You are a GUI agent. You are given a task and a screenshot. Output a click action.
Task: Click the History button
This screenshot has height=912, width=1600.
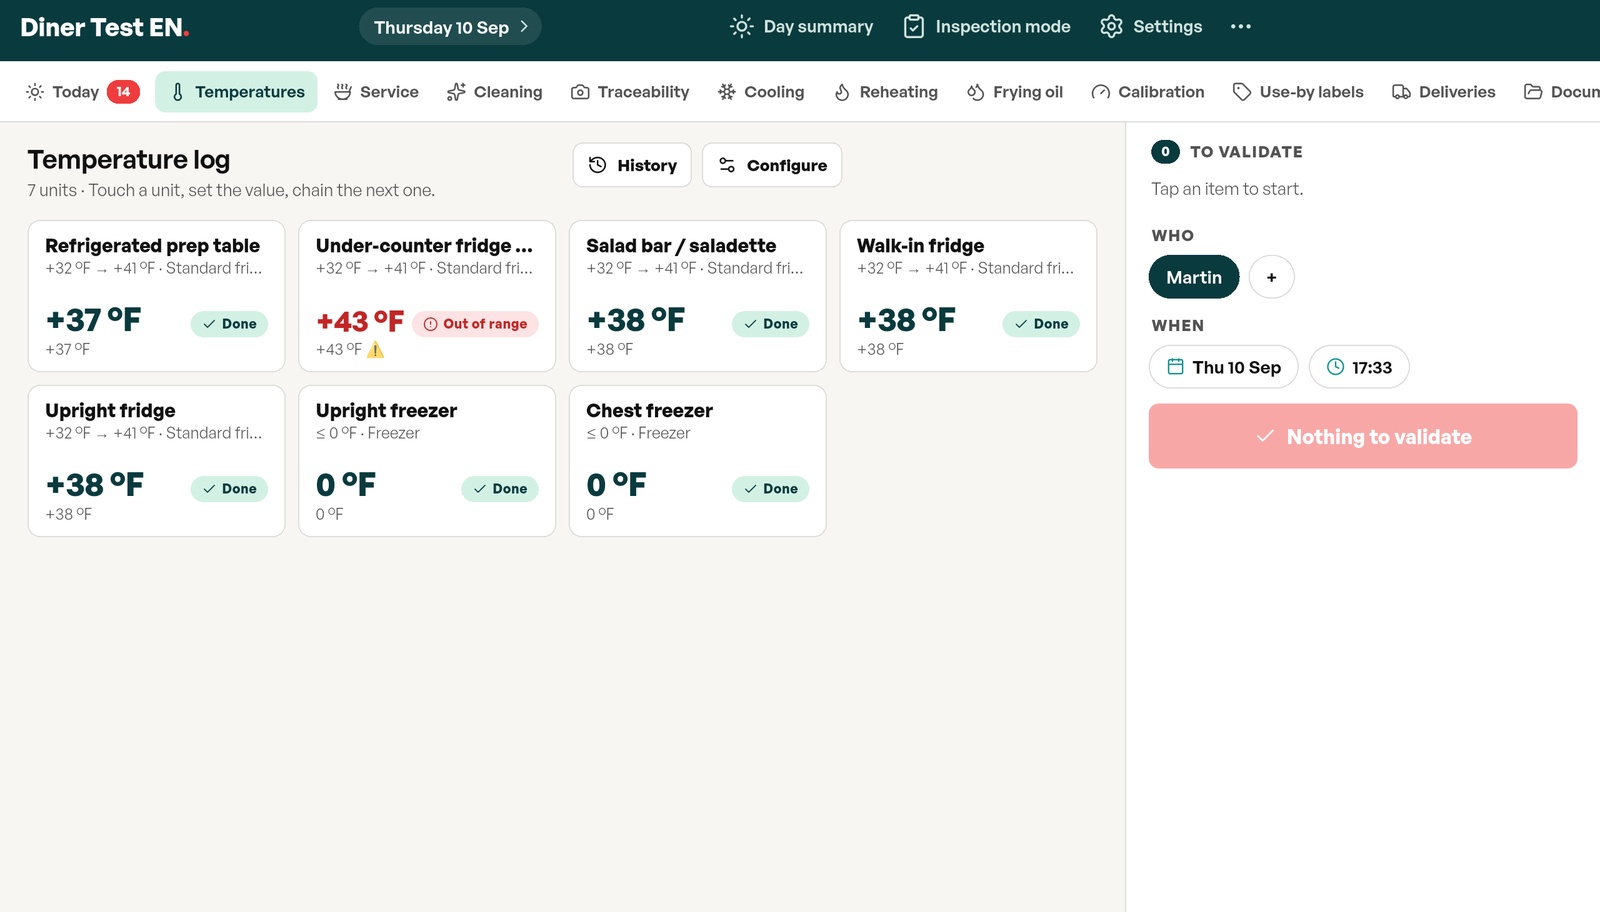point(632,165)
